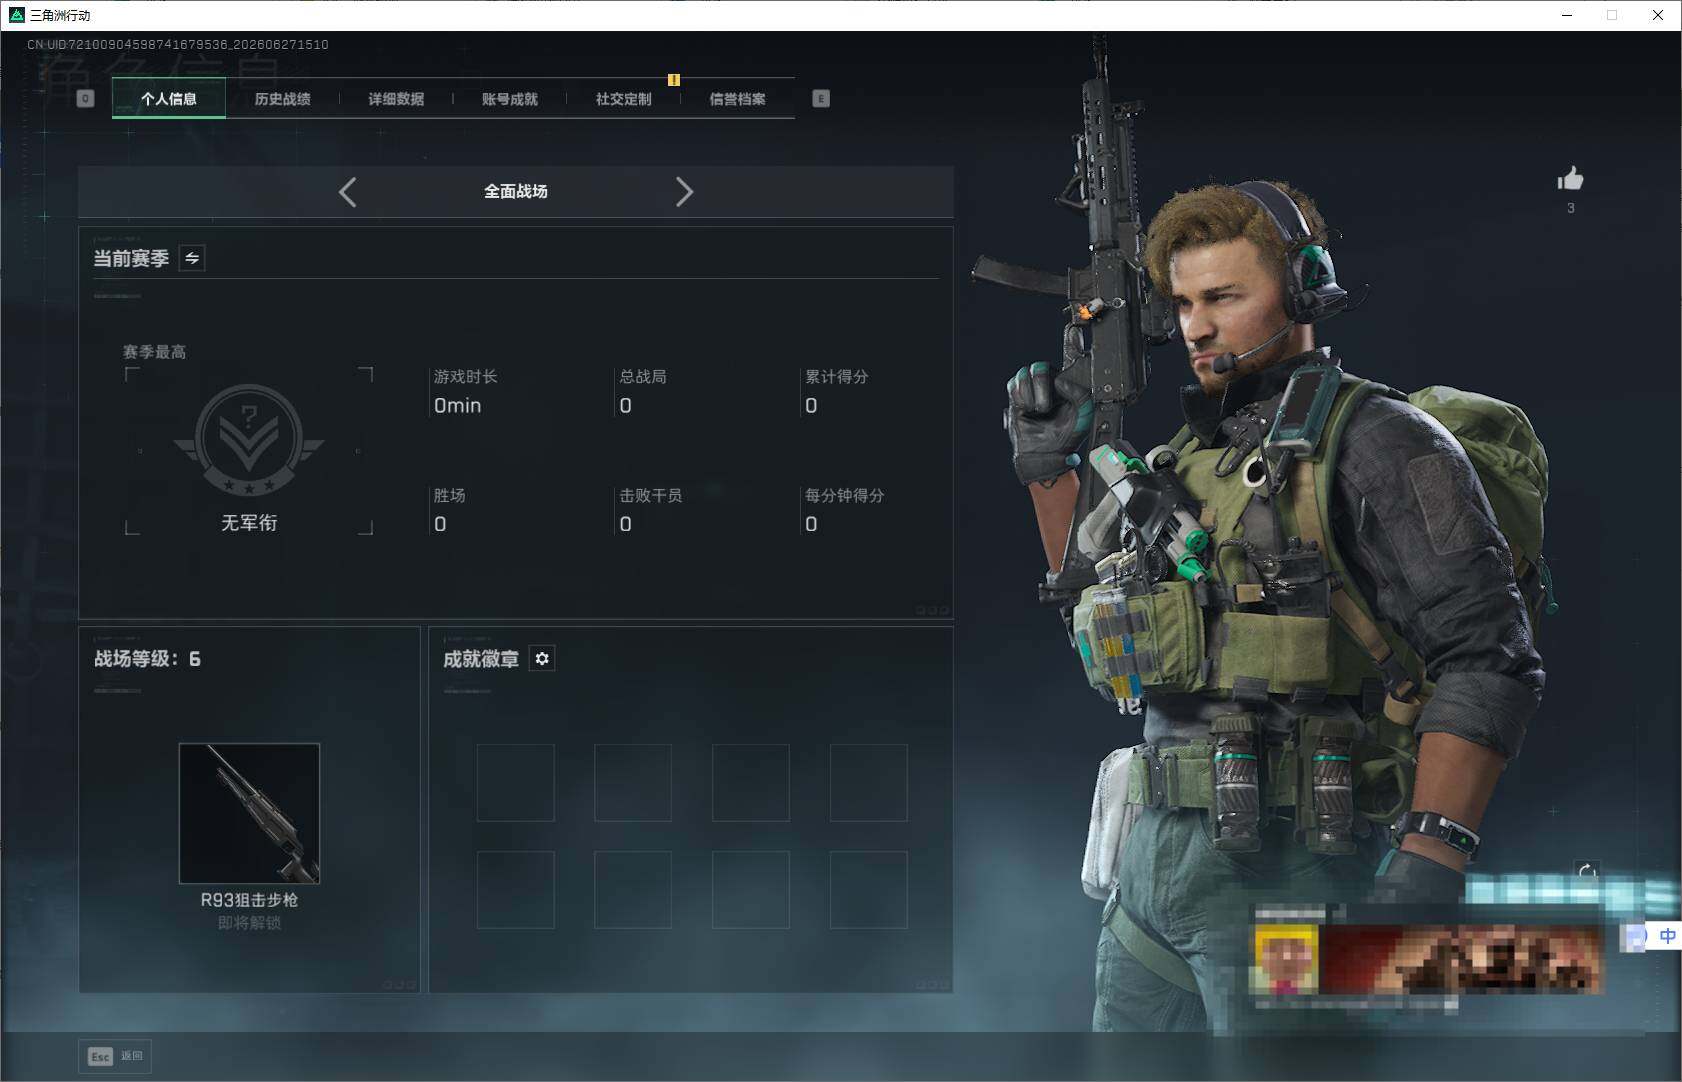Select the third empty badge slot in top row
Image resolution: width=1682 pixels, height=1082 pixels.
click(x=751, y=783)
